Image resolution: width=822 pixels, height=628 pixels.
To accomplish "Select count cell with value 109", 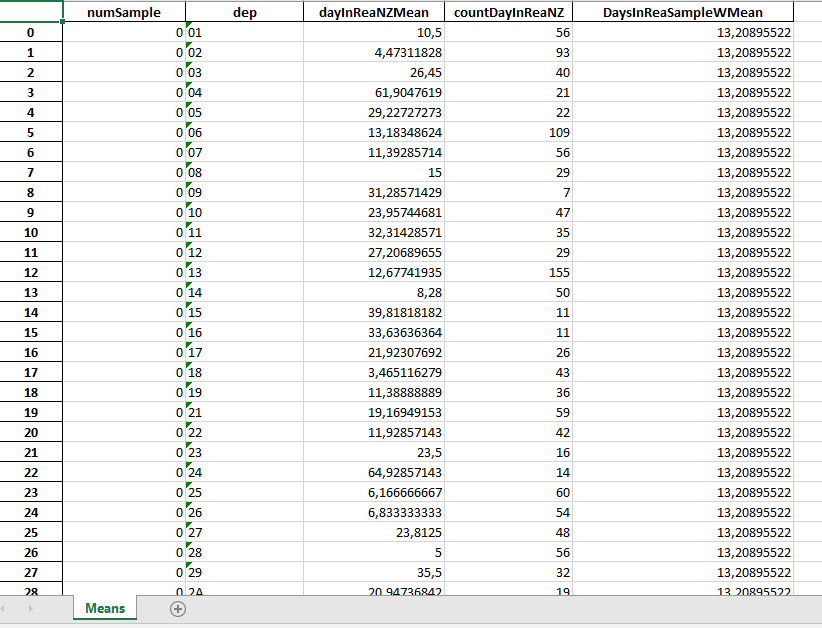I will coord(509,133).
